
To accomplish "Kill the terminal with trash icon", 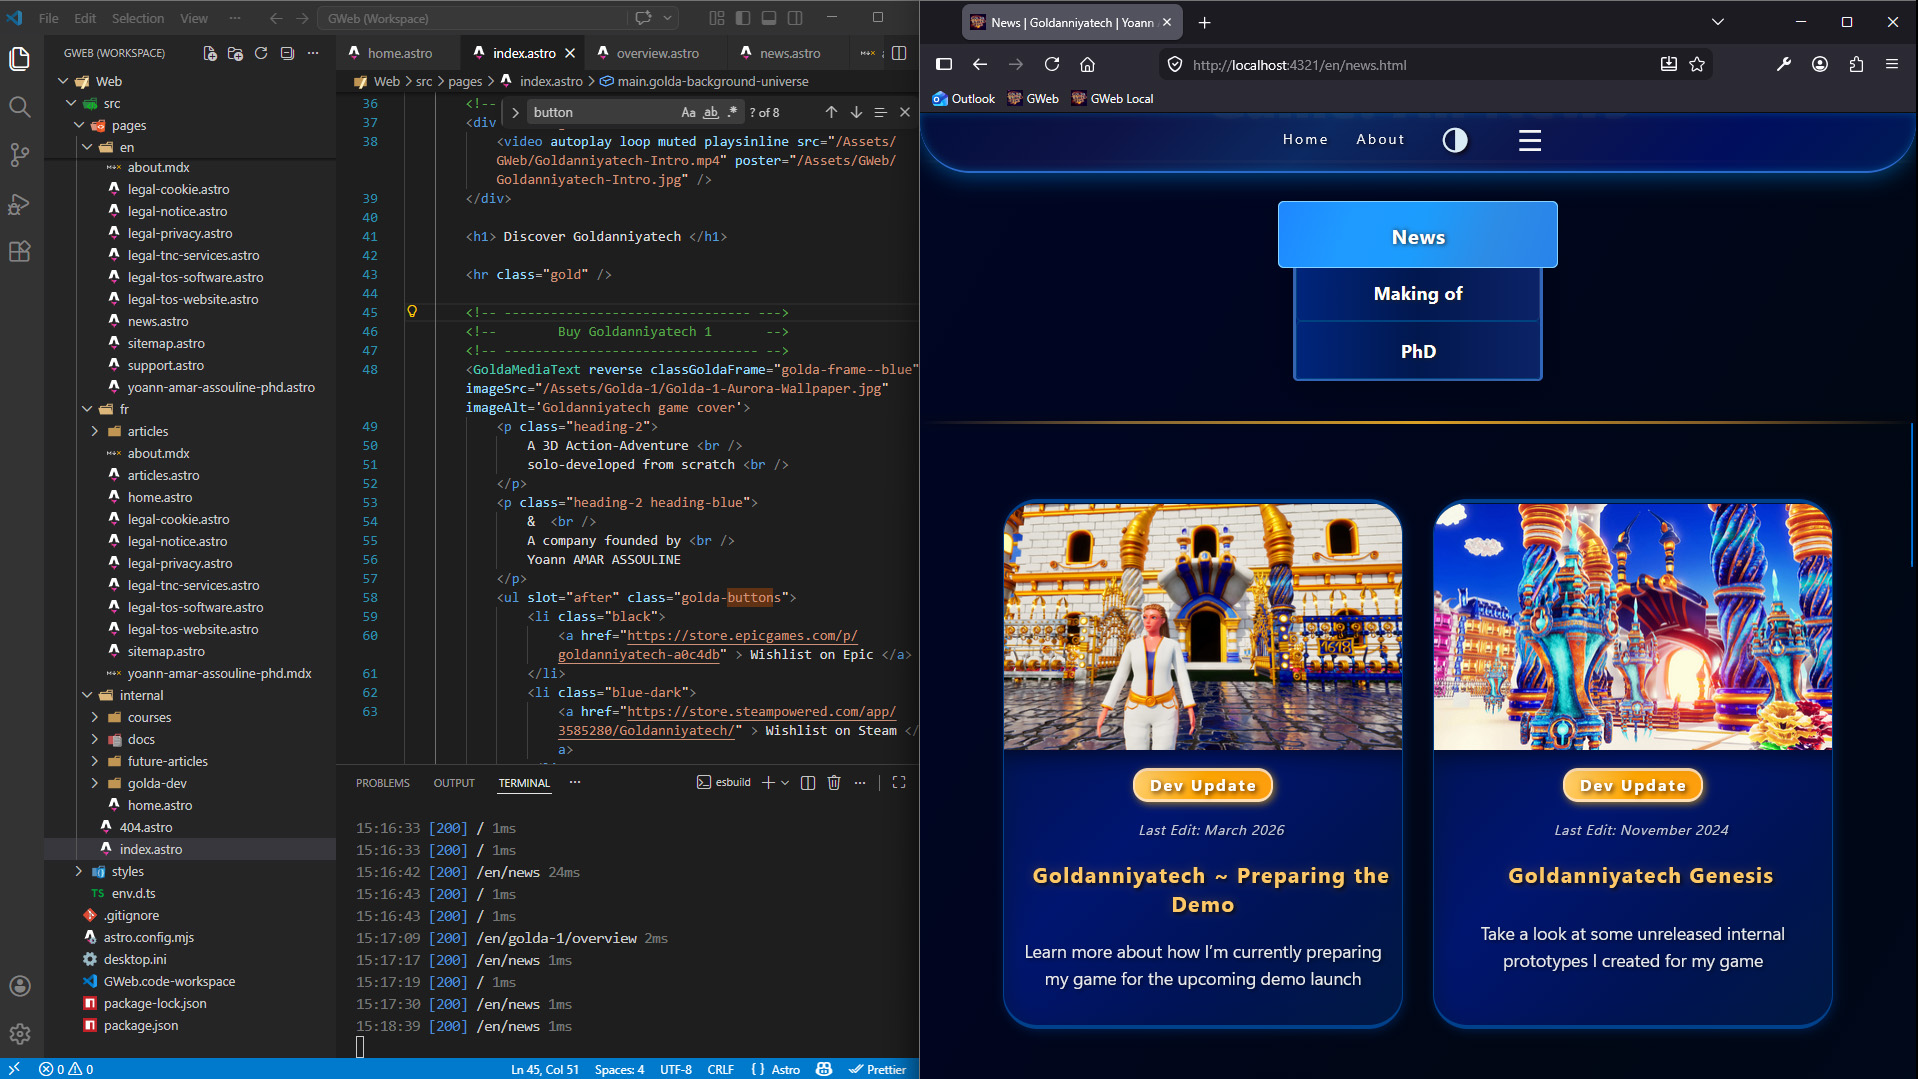I will 834,782.
